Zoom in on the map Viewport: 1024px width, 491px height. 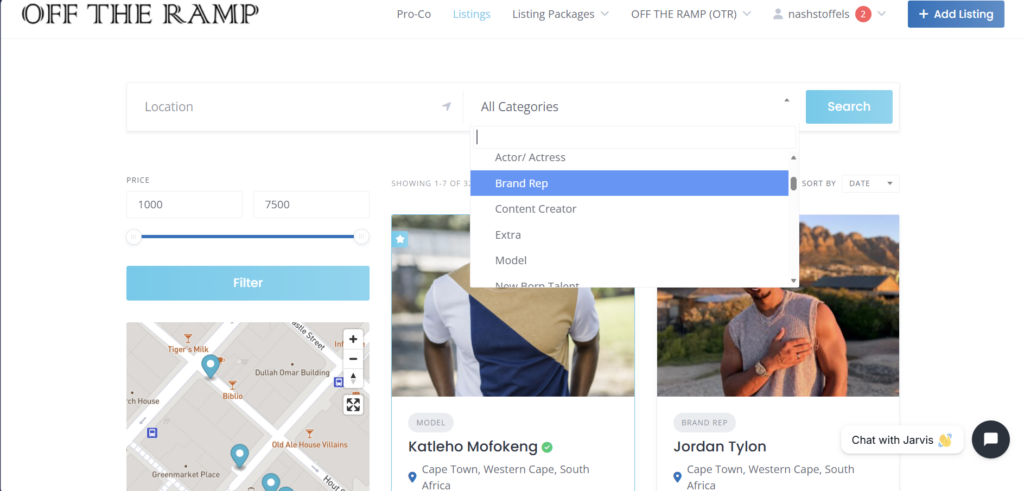pyautogui.click(x=353, y=339)
